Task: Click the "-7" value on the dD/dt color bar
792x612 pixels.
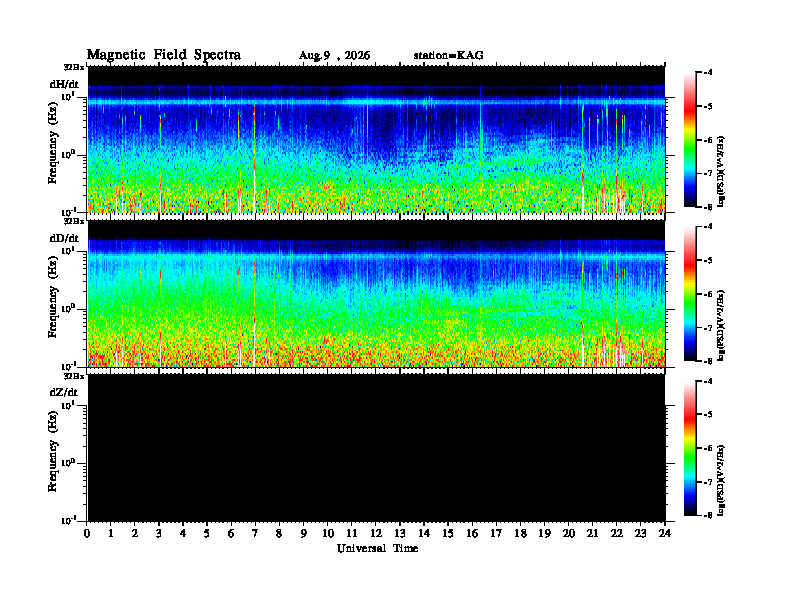Action: click(708, 328)
